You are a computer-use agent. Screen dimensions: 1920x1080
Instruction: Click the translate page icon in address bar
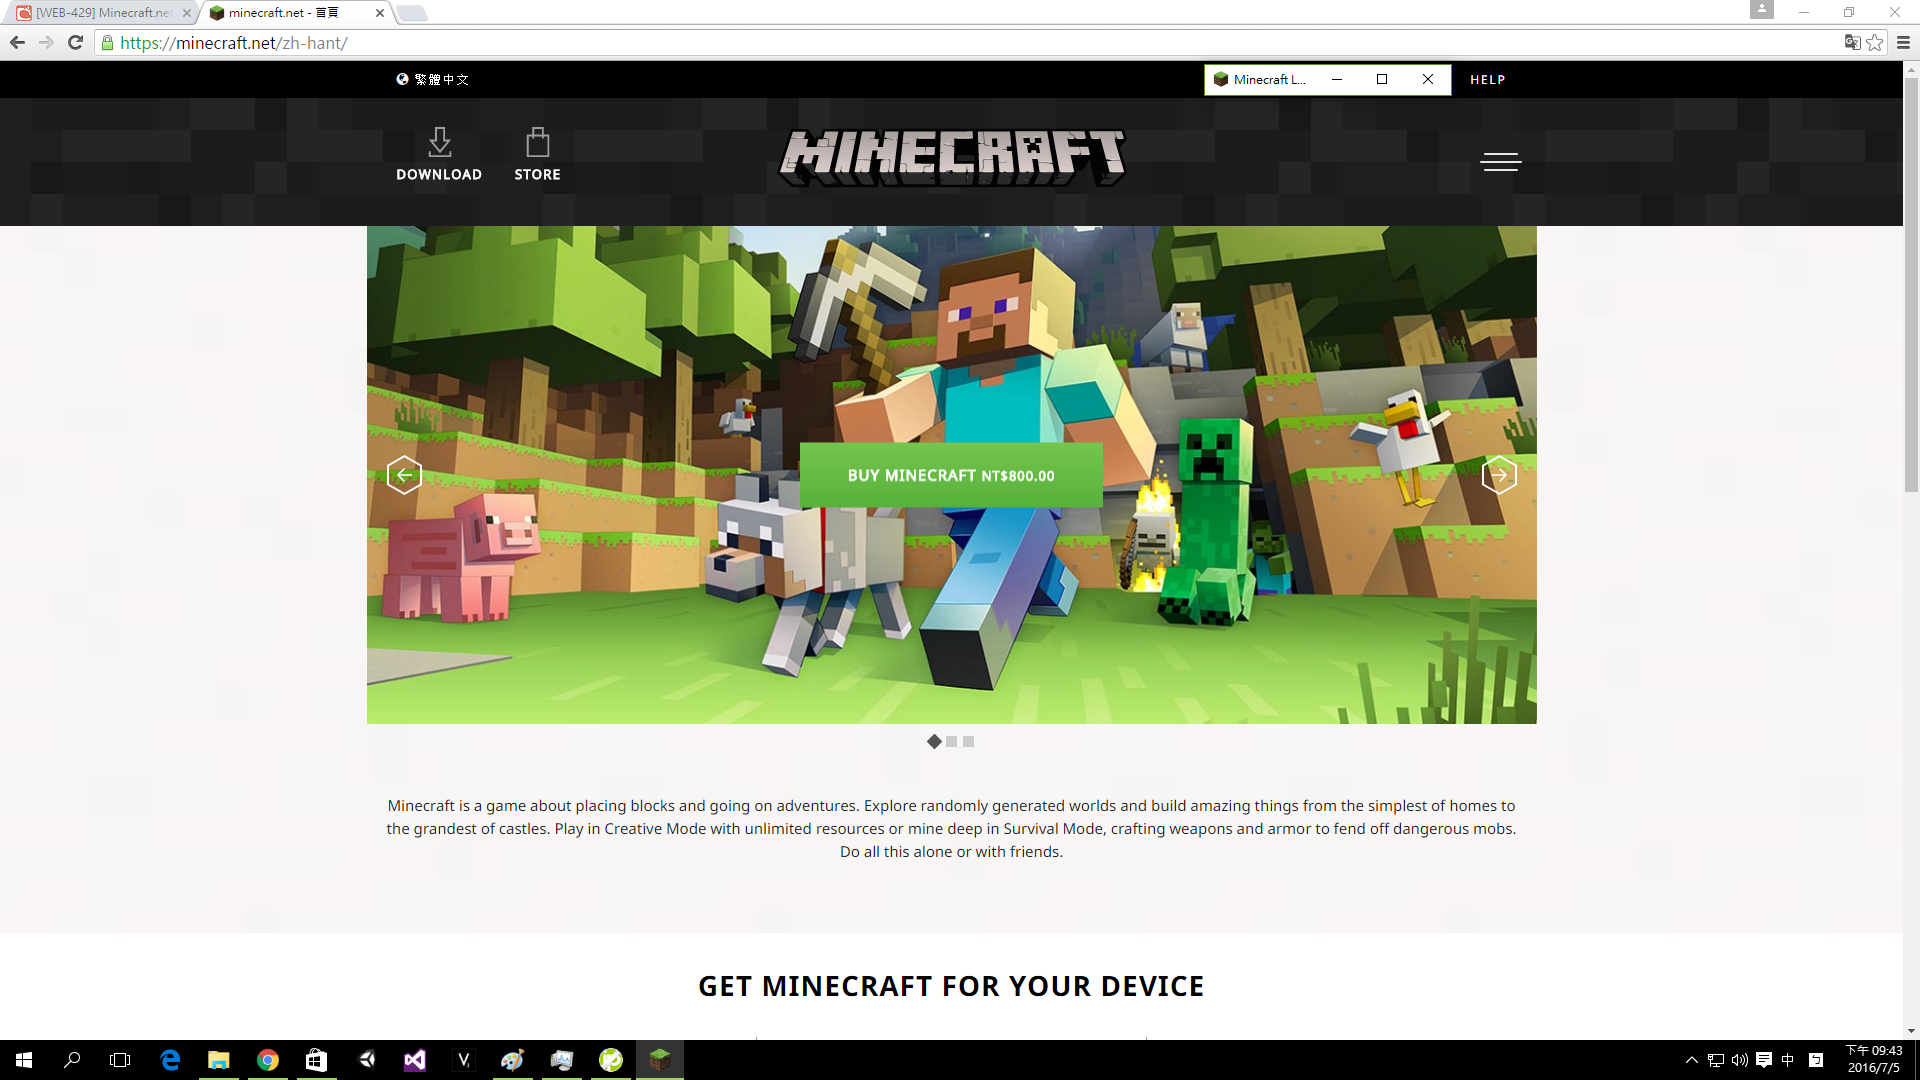(x=1852, y=42)
